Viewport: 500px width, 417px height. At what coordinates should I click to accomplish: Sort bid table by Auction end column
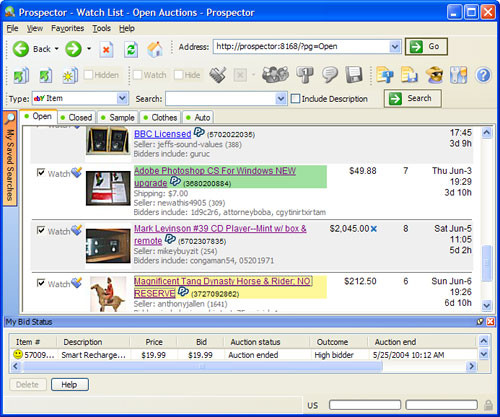tap(395, 342)
